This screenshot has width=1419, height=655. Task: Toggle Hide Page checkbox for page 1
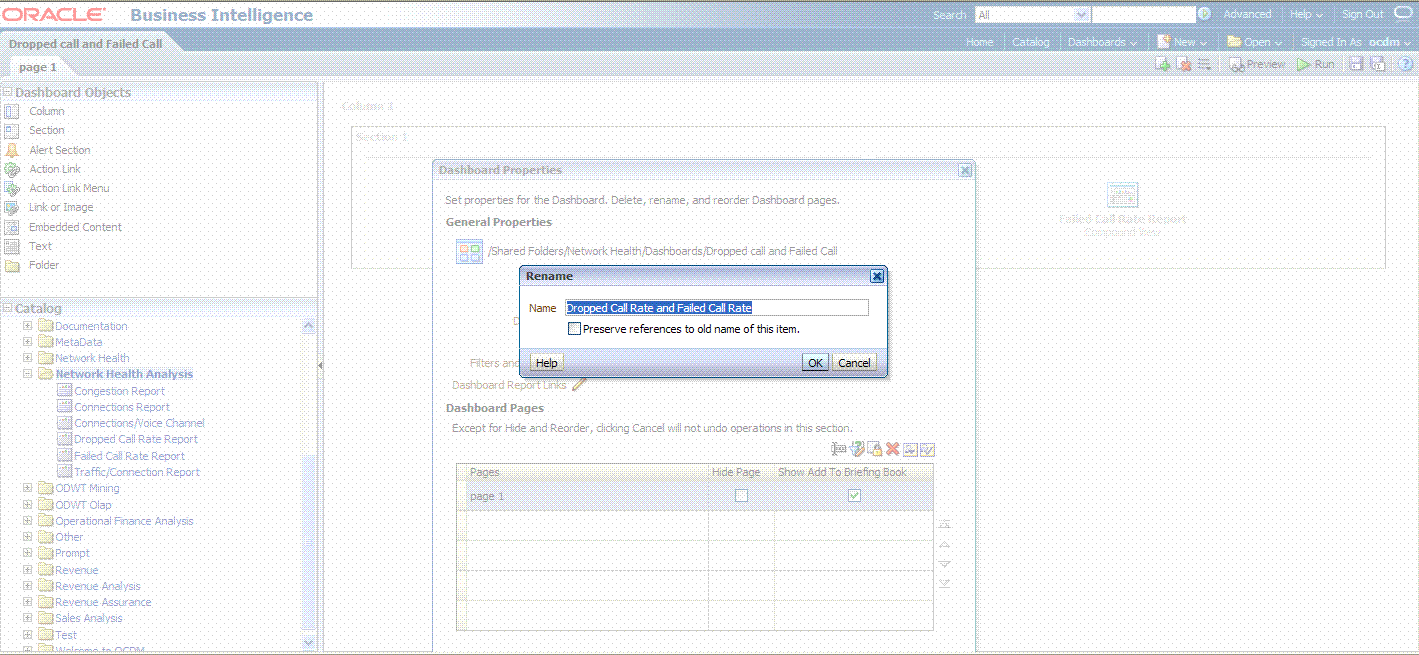point(741,496)
